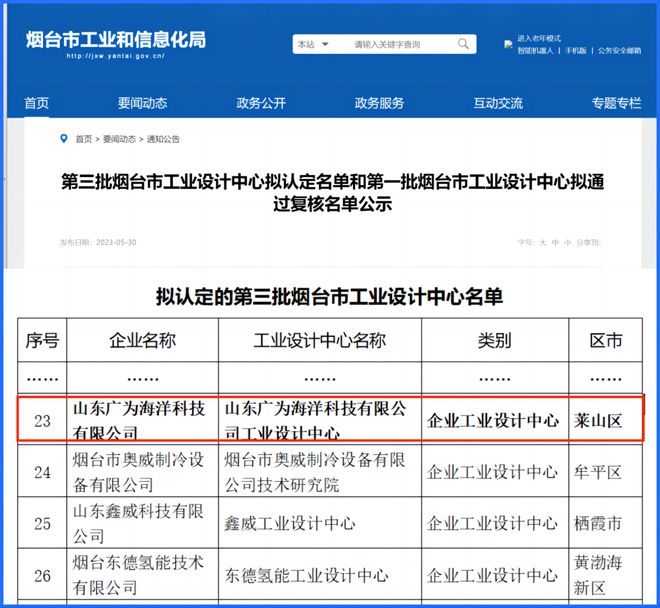660x608 pixels.
Task: Click the icon beside 进入老年模式
Action: pyautogui.click(x=508, y=44)
